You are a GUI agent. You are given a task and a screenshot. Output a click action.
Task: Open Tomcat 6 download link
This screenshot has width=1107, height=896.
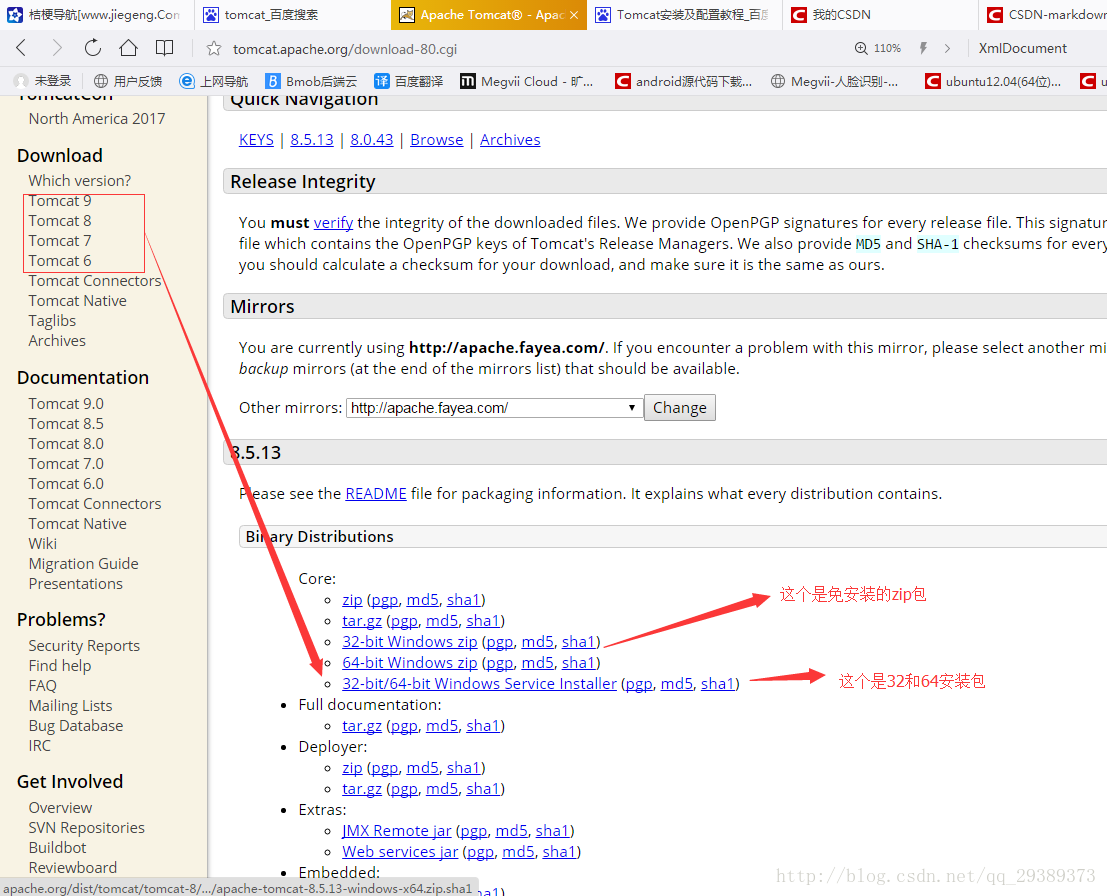(60, 261)
